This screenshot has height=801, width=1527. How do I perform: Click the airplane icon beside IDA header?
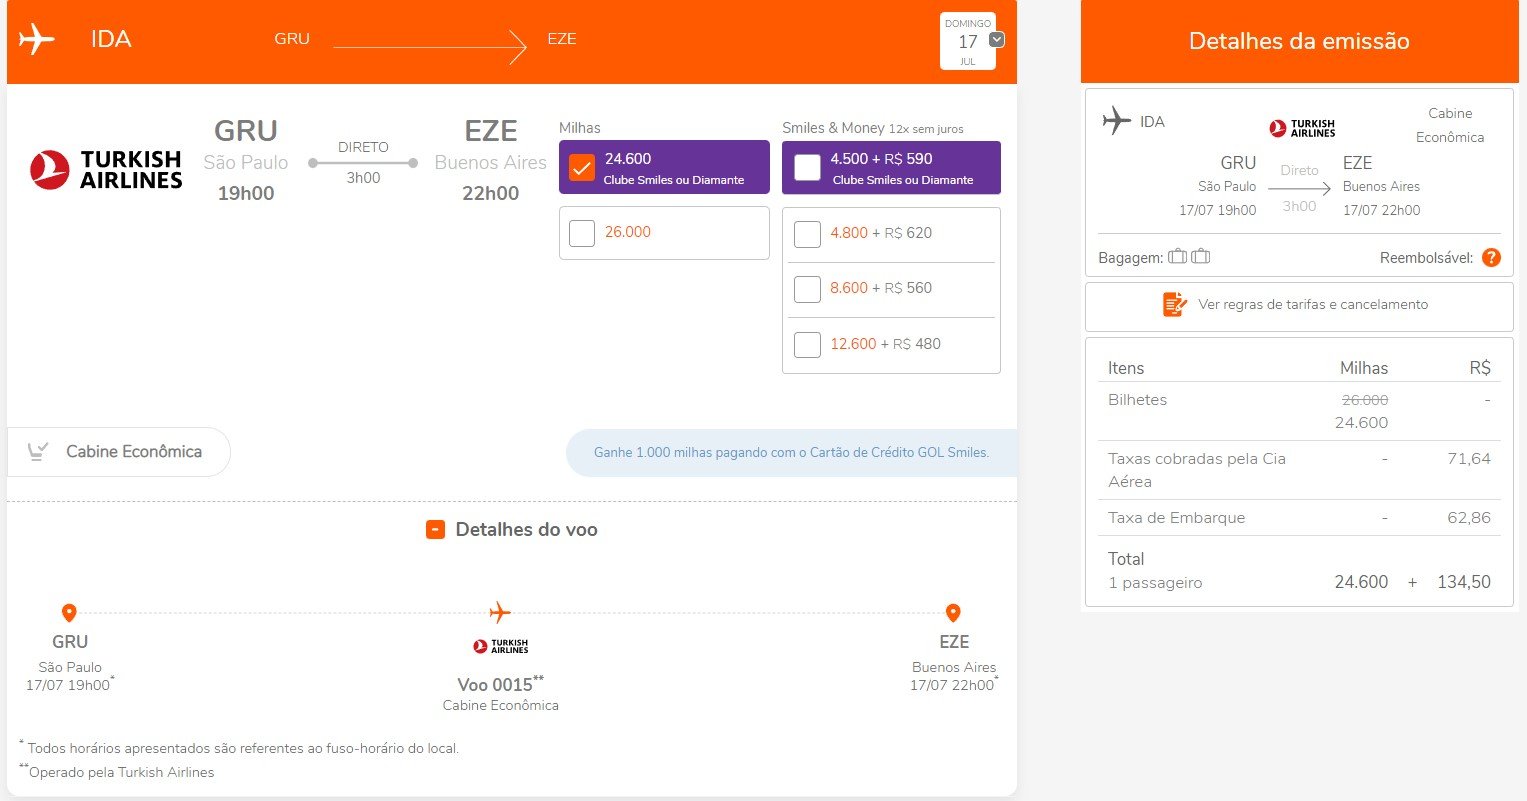pos(36,40)
